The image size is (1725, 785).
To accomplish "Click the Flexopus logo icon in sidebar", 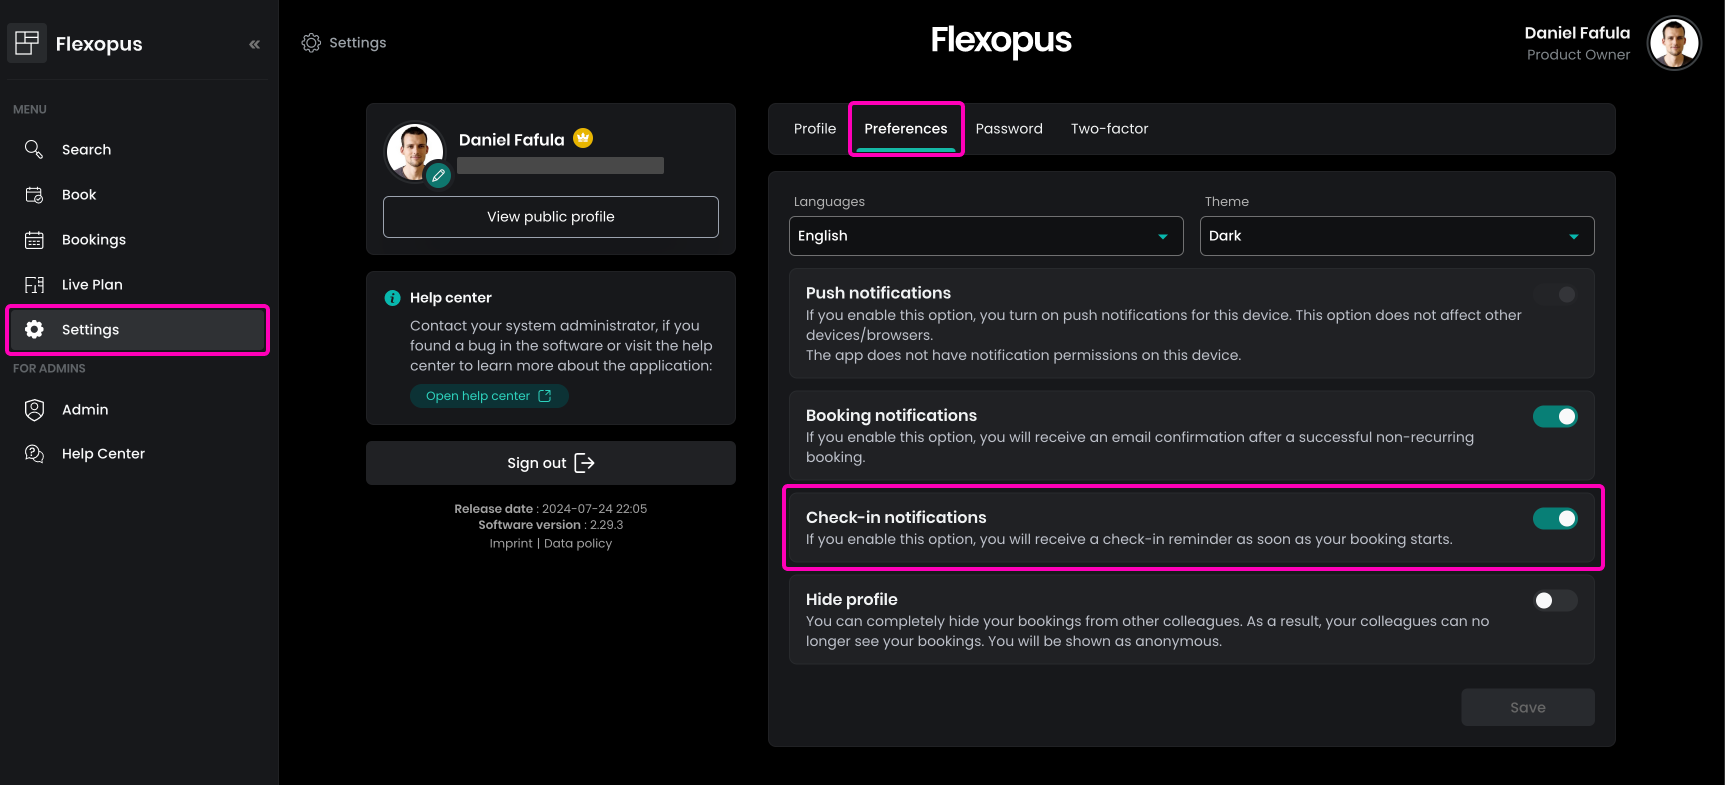I will tap(27, 42).
